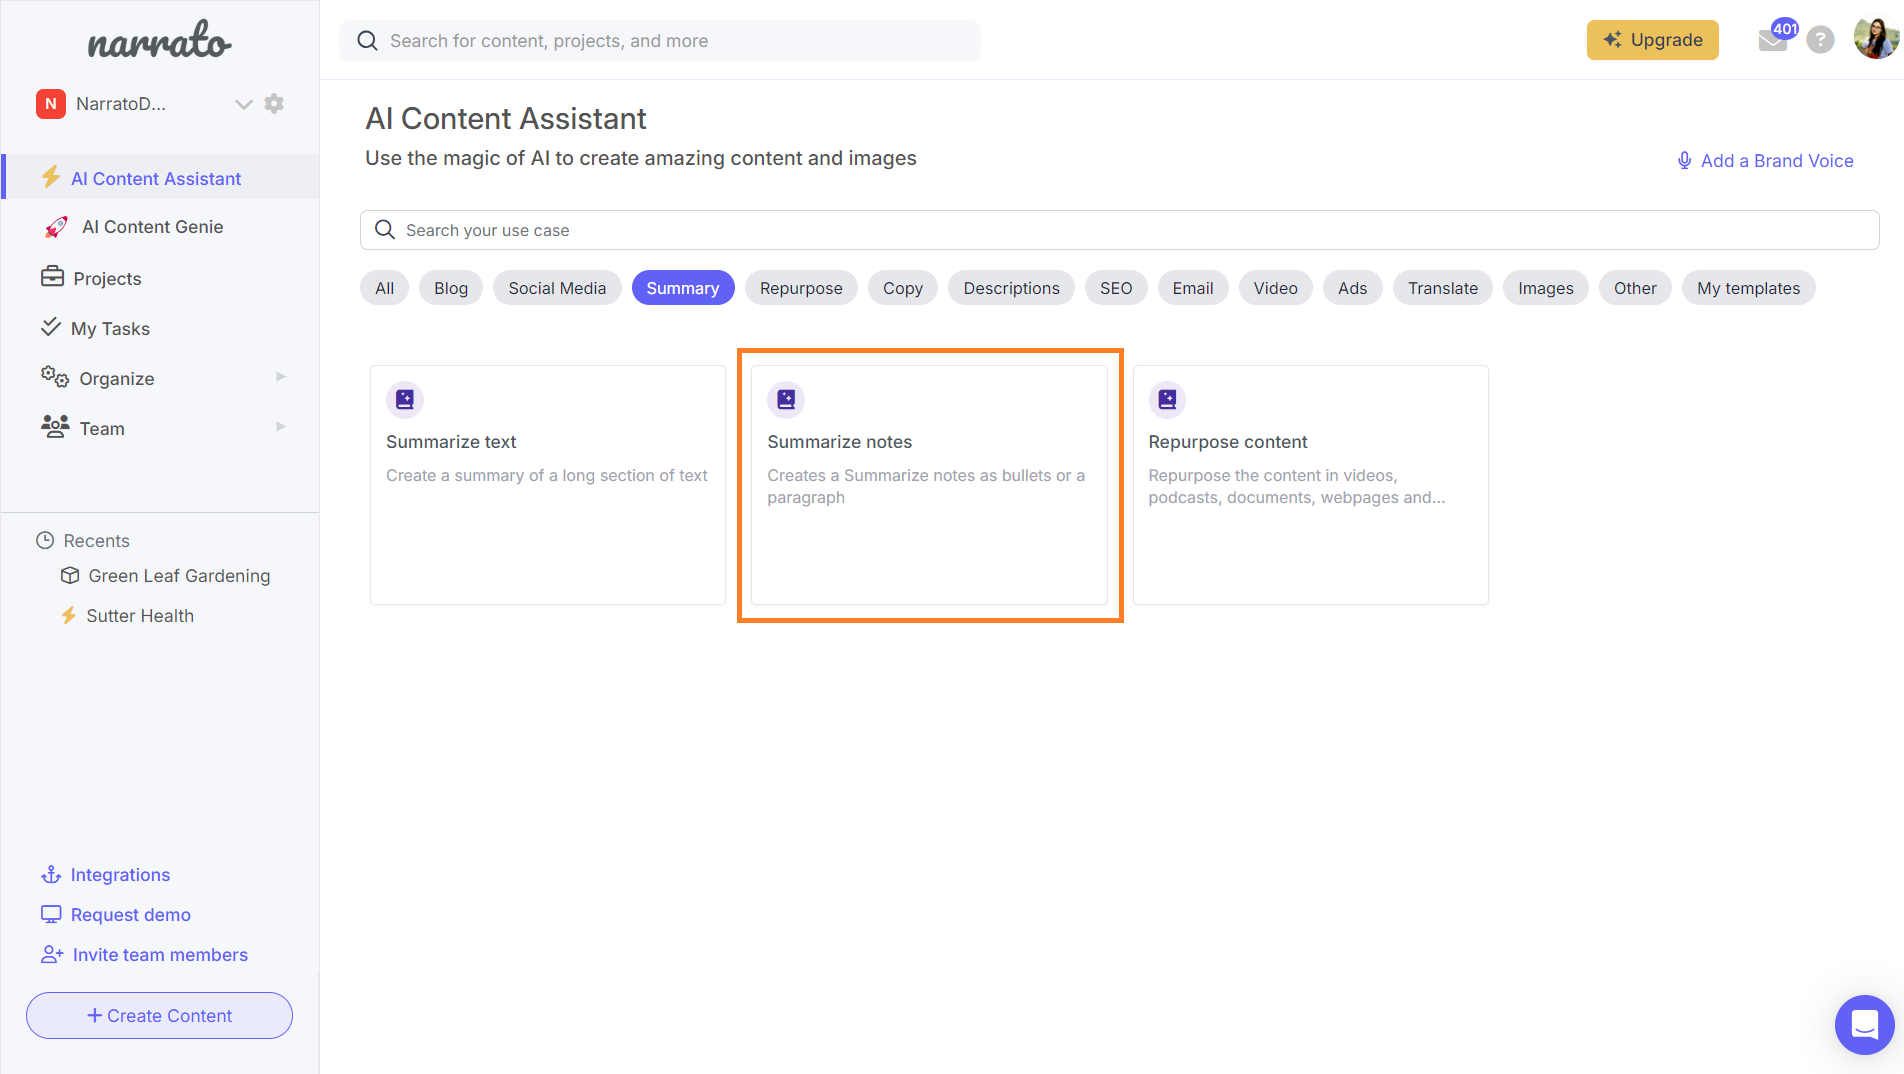Open Add a Brand Voice link
Screen dimensions: 1904x1074
coord(1777,160)
